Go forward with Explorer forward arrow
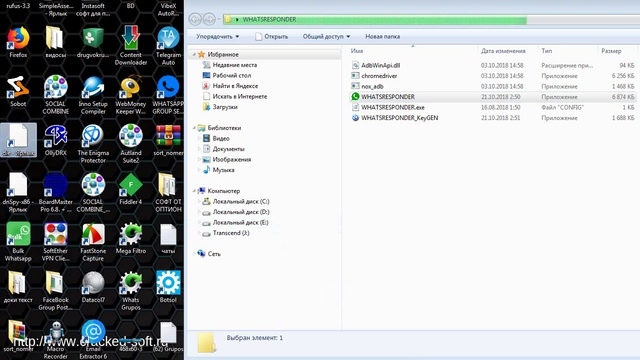640x360 pixels. pos(209,19)
